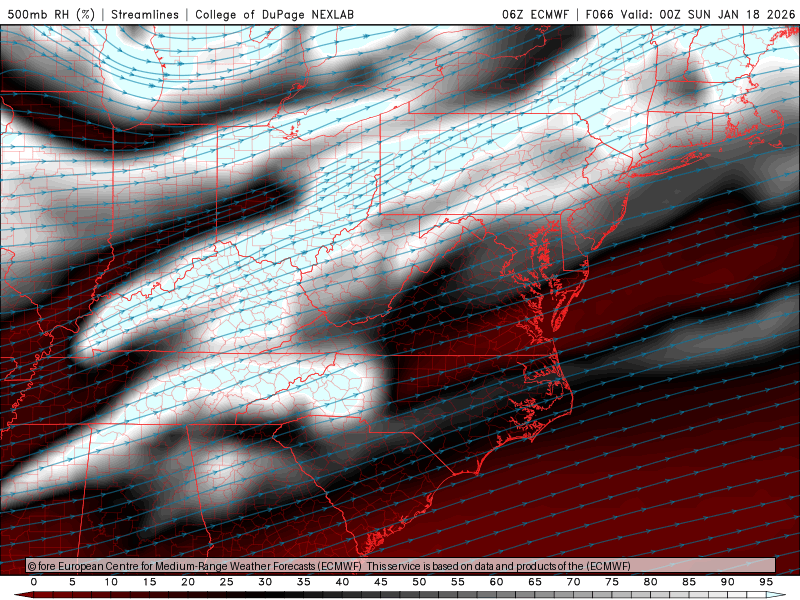Click the "85" value on color scale

[x=689, y=582]
